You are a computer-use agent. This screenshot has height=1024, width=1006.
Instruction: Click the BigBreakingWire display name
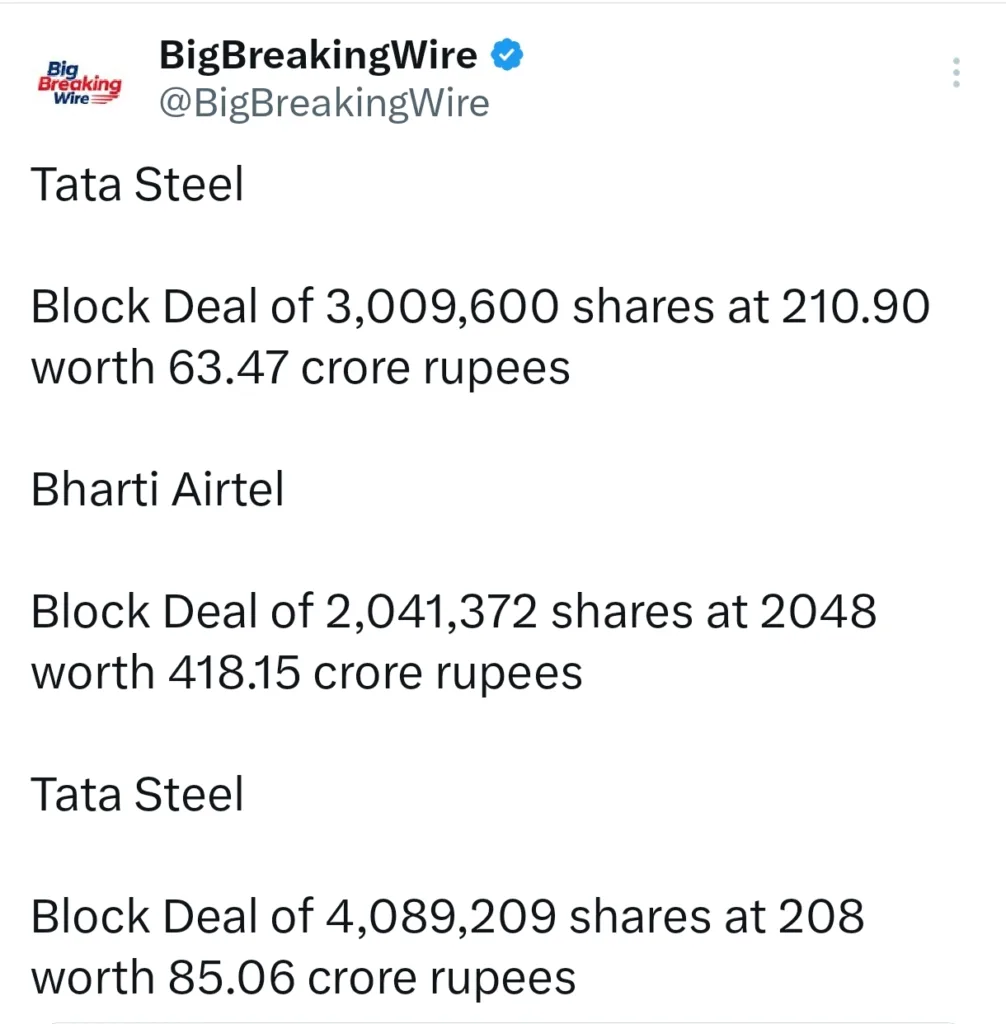click(x=317, y=55)
